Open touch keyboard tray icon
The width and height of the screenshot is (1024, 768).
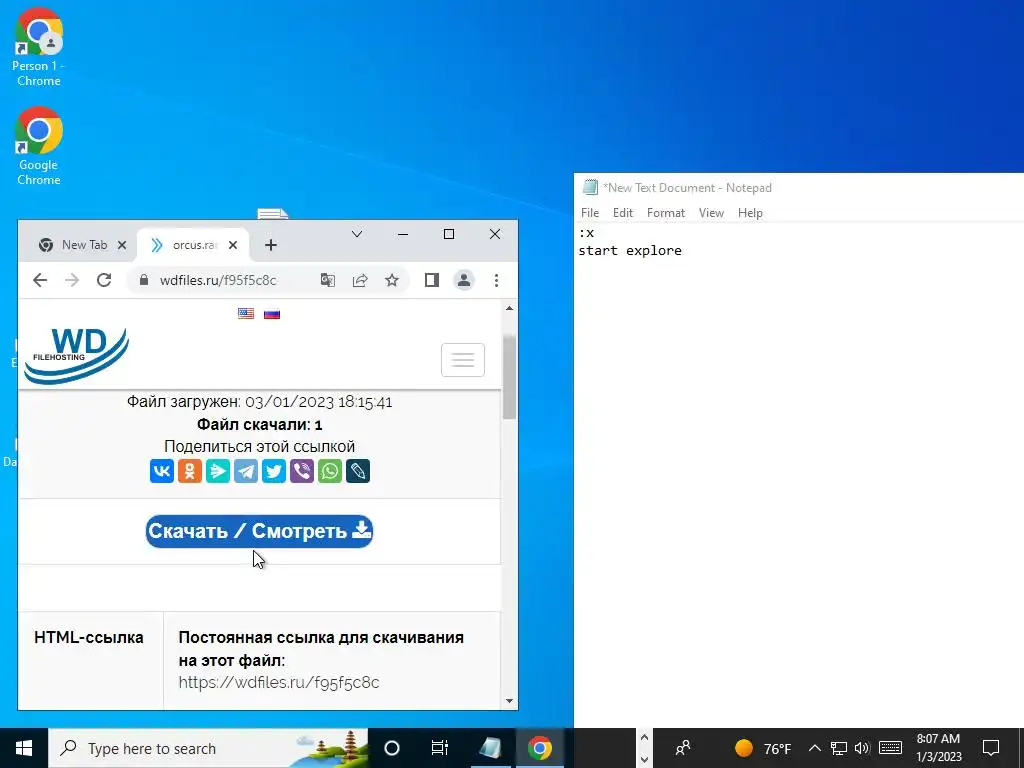pos(890,748)
